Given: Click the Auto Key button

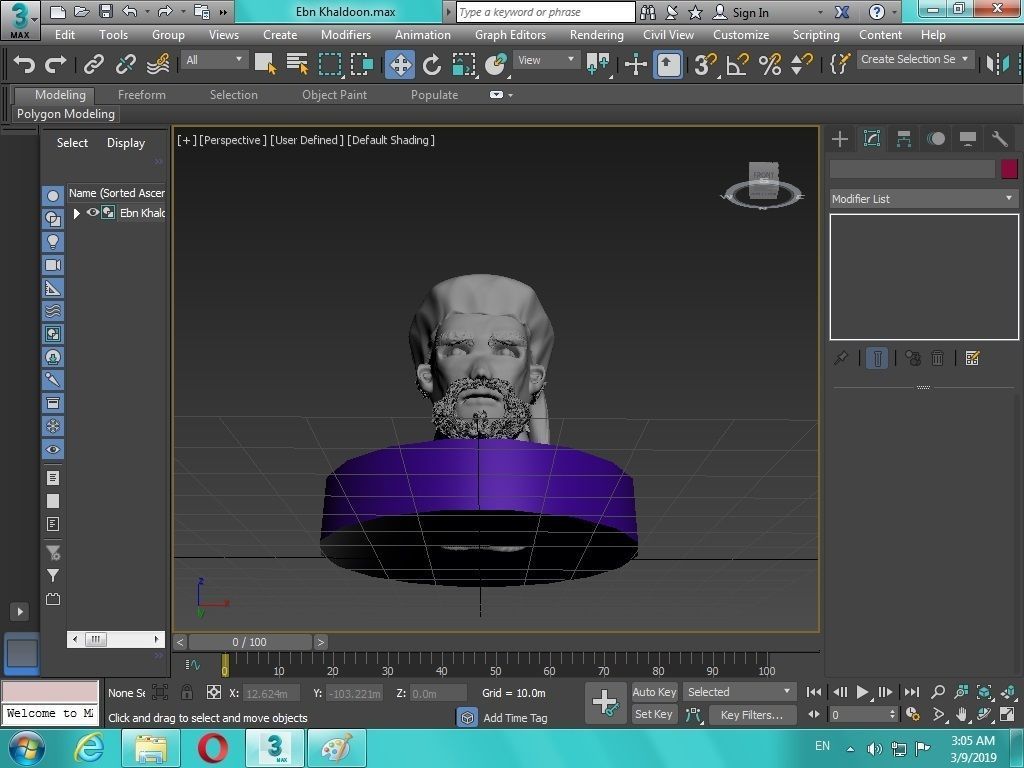Looking at the screenshot, I should click(654, 692).
